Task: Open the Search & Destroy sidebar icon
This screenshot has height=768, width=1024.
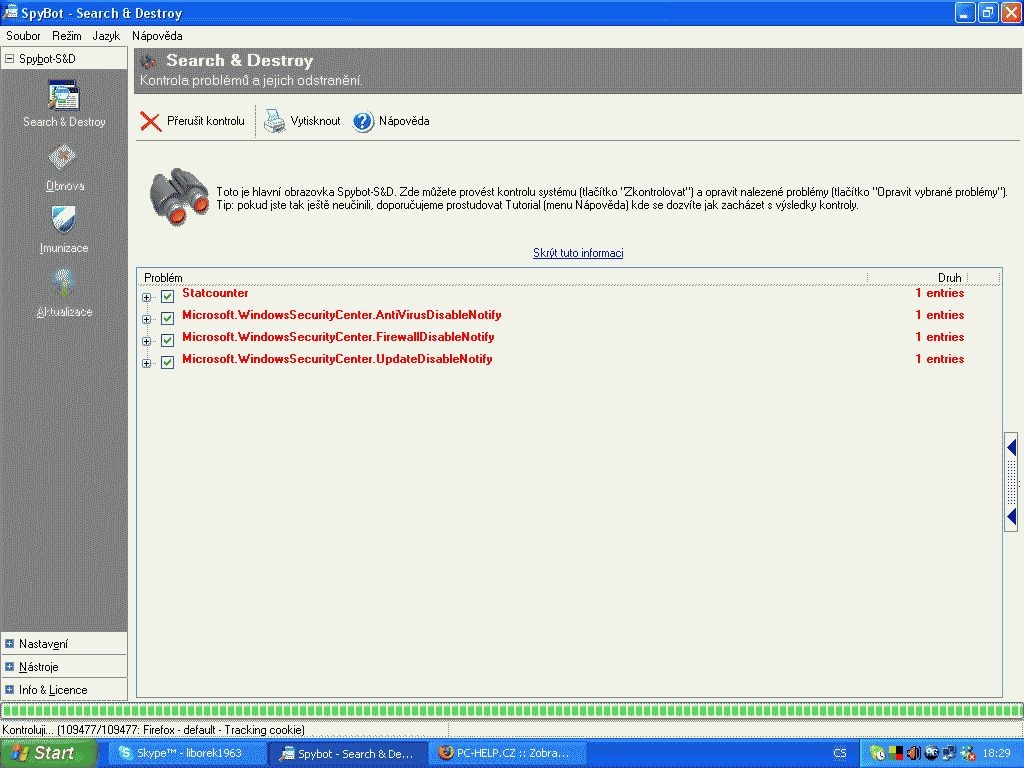Action: click(x=63, y=95)
